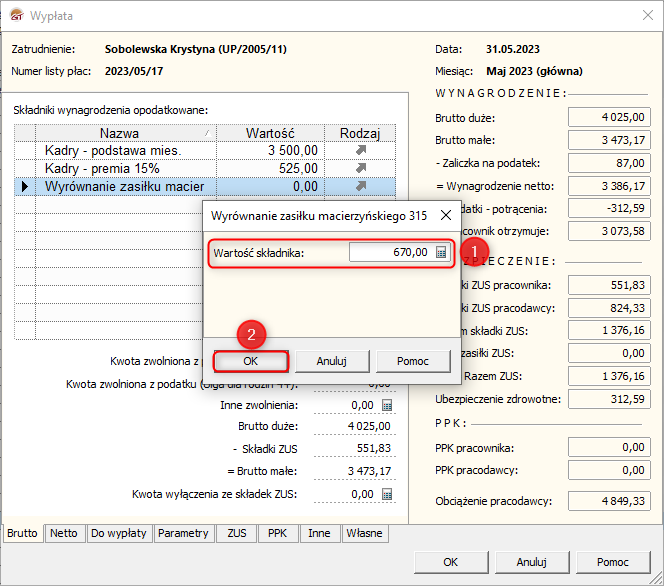Click Pomoc at bottom of Wypłata window

click(613, 562)
